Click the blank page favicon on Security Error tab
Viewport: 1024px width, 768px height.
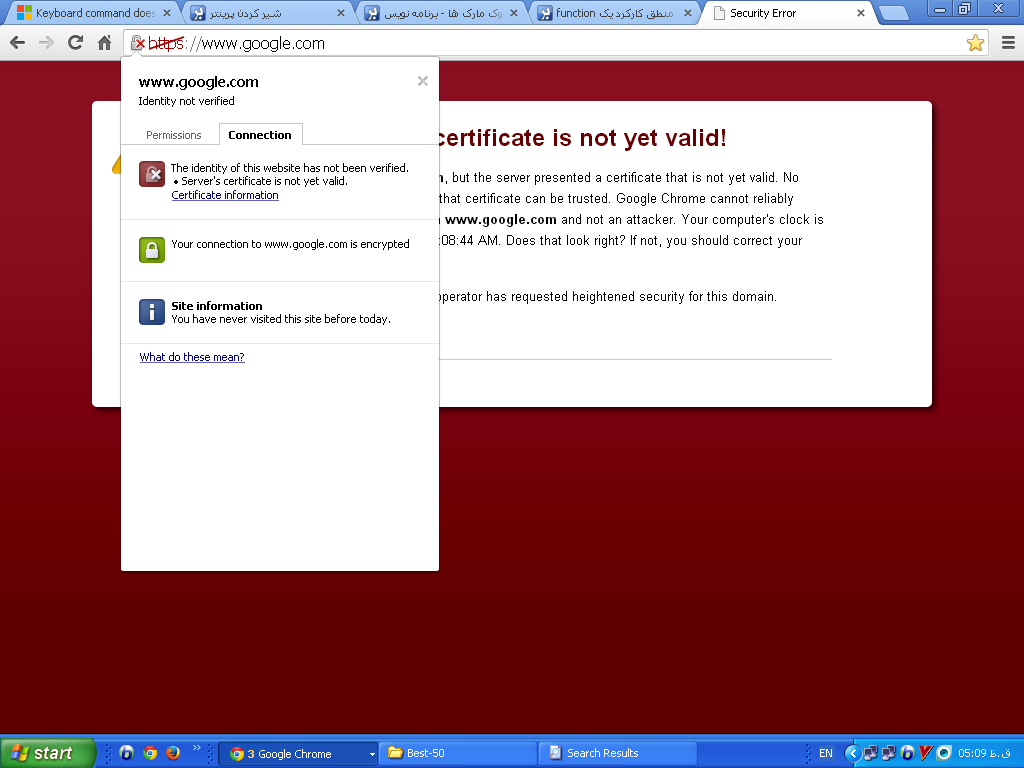coord(719,13)
